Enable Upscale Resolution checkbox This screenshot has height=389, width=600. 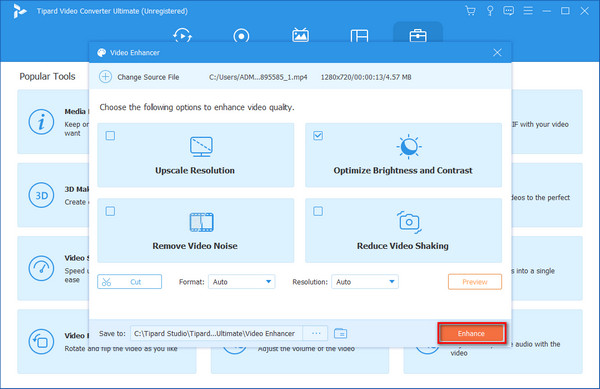[x=110, y=135]
